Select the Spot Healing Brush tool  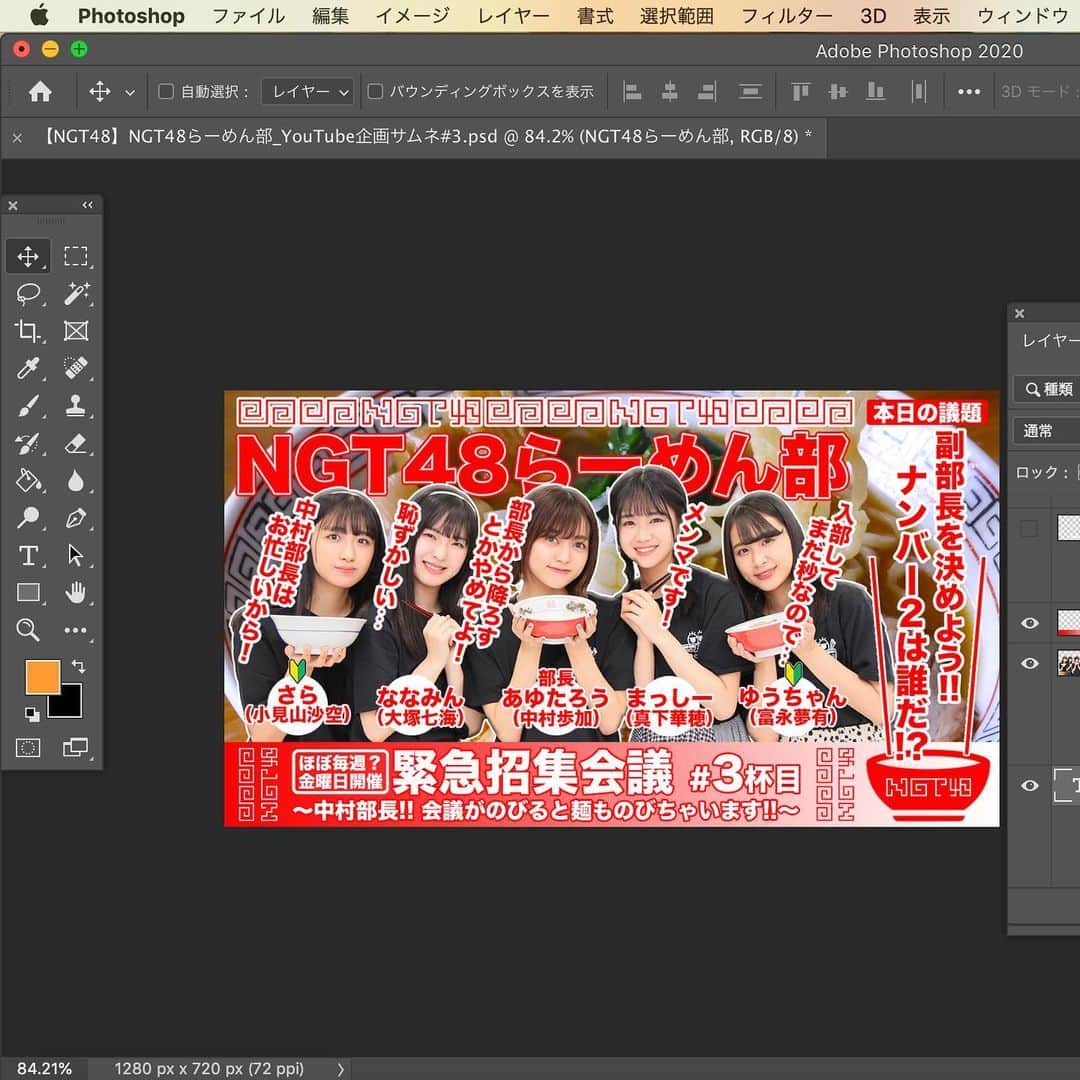point(76,368)
